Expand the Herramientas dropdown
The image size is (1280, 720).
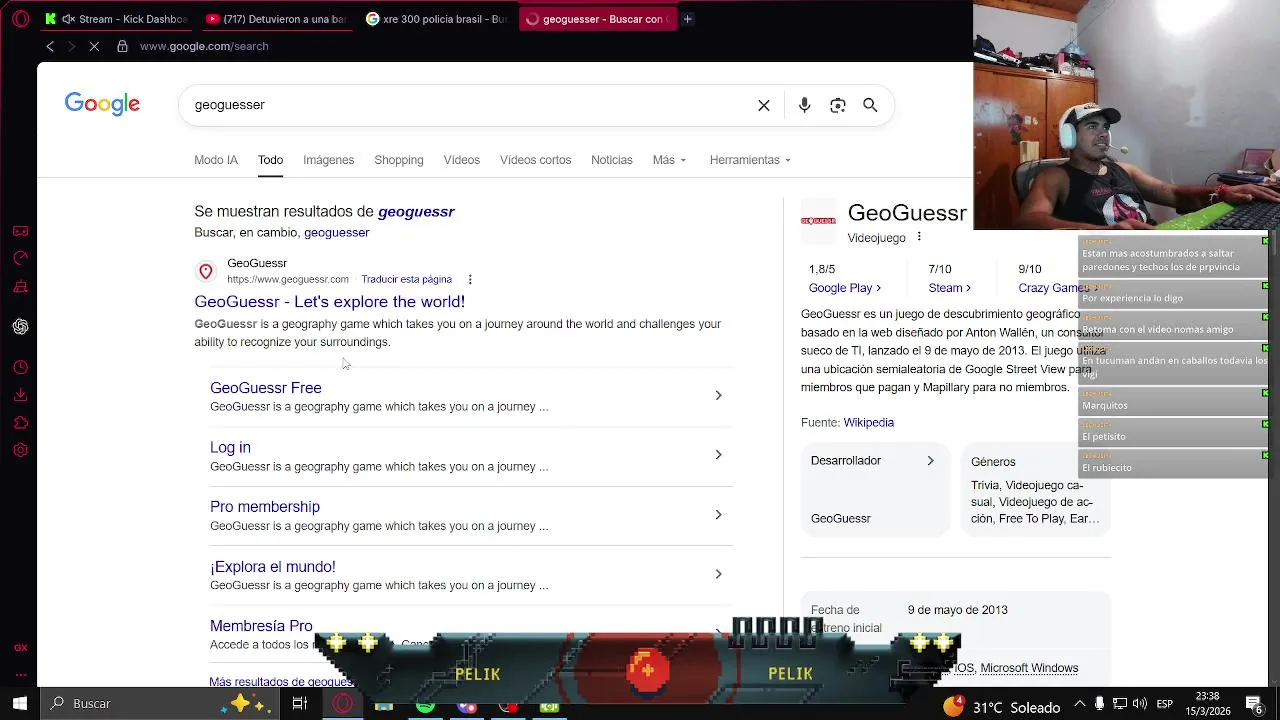click(750, 160)
